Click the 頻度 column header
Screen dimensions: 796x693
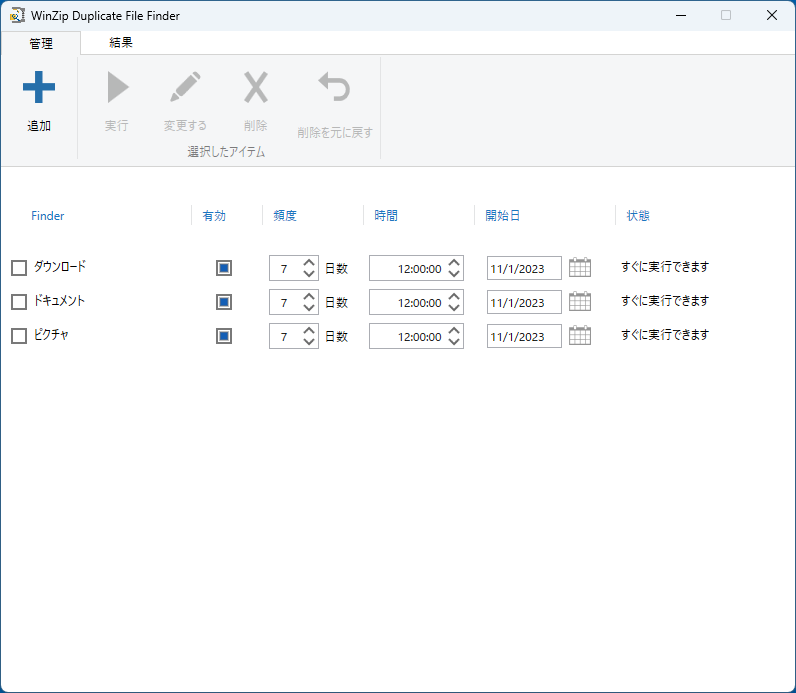tap(285, 216)
